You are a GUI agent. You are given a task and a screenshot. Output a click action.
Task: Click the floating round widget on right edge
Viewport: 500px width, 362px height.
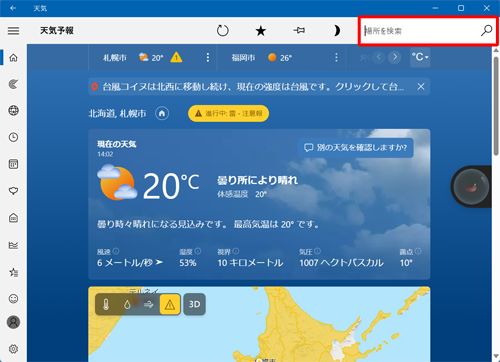[x=471, y=187]
